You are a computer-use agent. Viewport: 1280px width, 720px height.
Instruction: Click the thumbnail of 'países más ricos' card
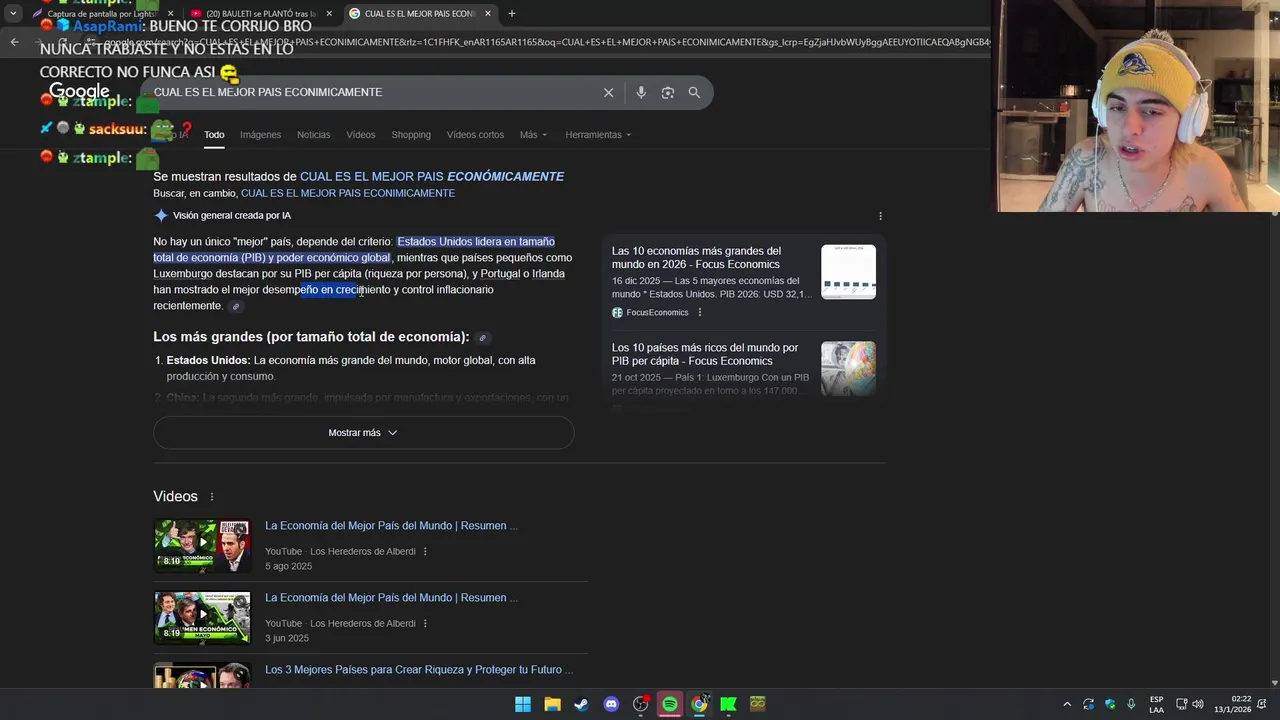[x=848, y=368]
